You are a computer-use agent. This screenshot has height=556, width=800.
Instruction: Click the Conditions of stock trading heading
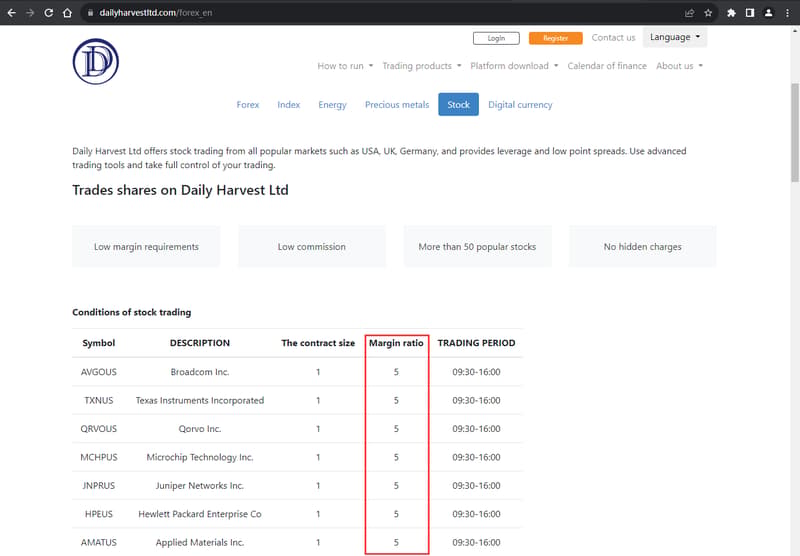132,312
